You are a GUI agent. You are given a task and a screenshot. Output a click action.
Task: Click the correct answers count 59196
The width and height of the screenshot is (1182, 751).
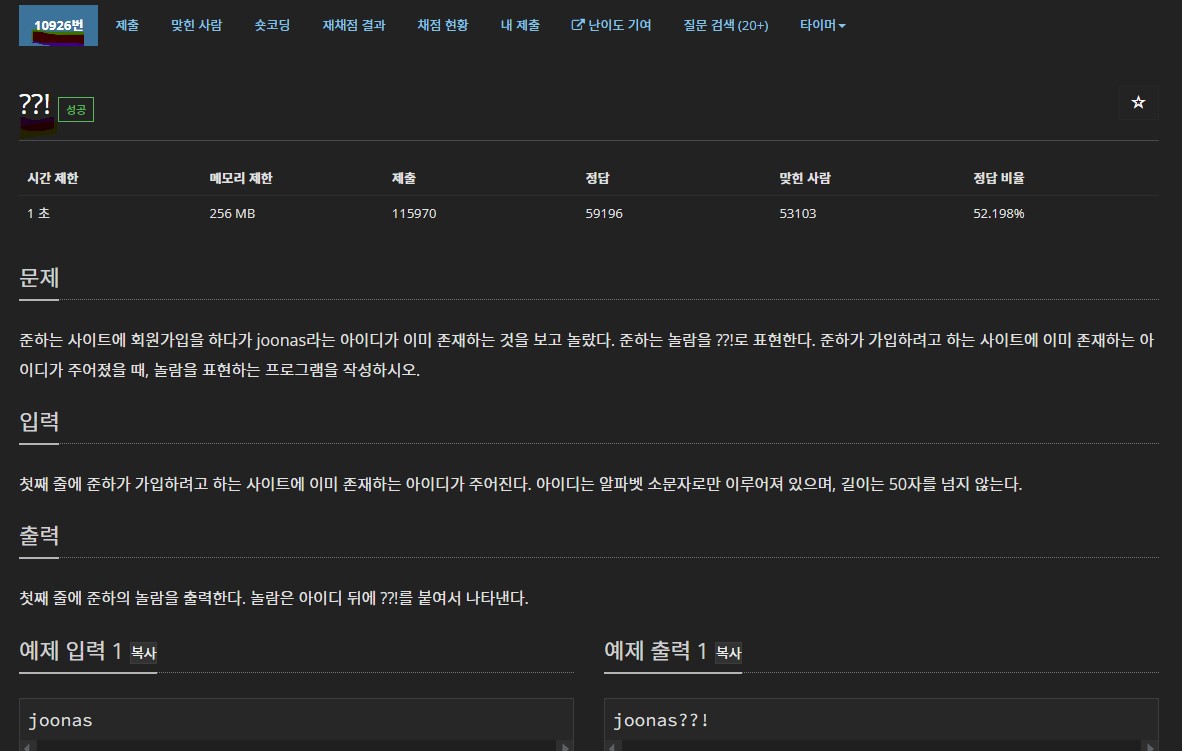pyautogui.click(x=604, y=213)
